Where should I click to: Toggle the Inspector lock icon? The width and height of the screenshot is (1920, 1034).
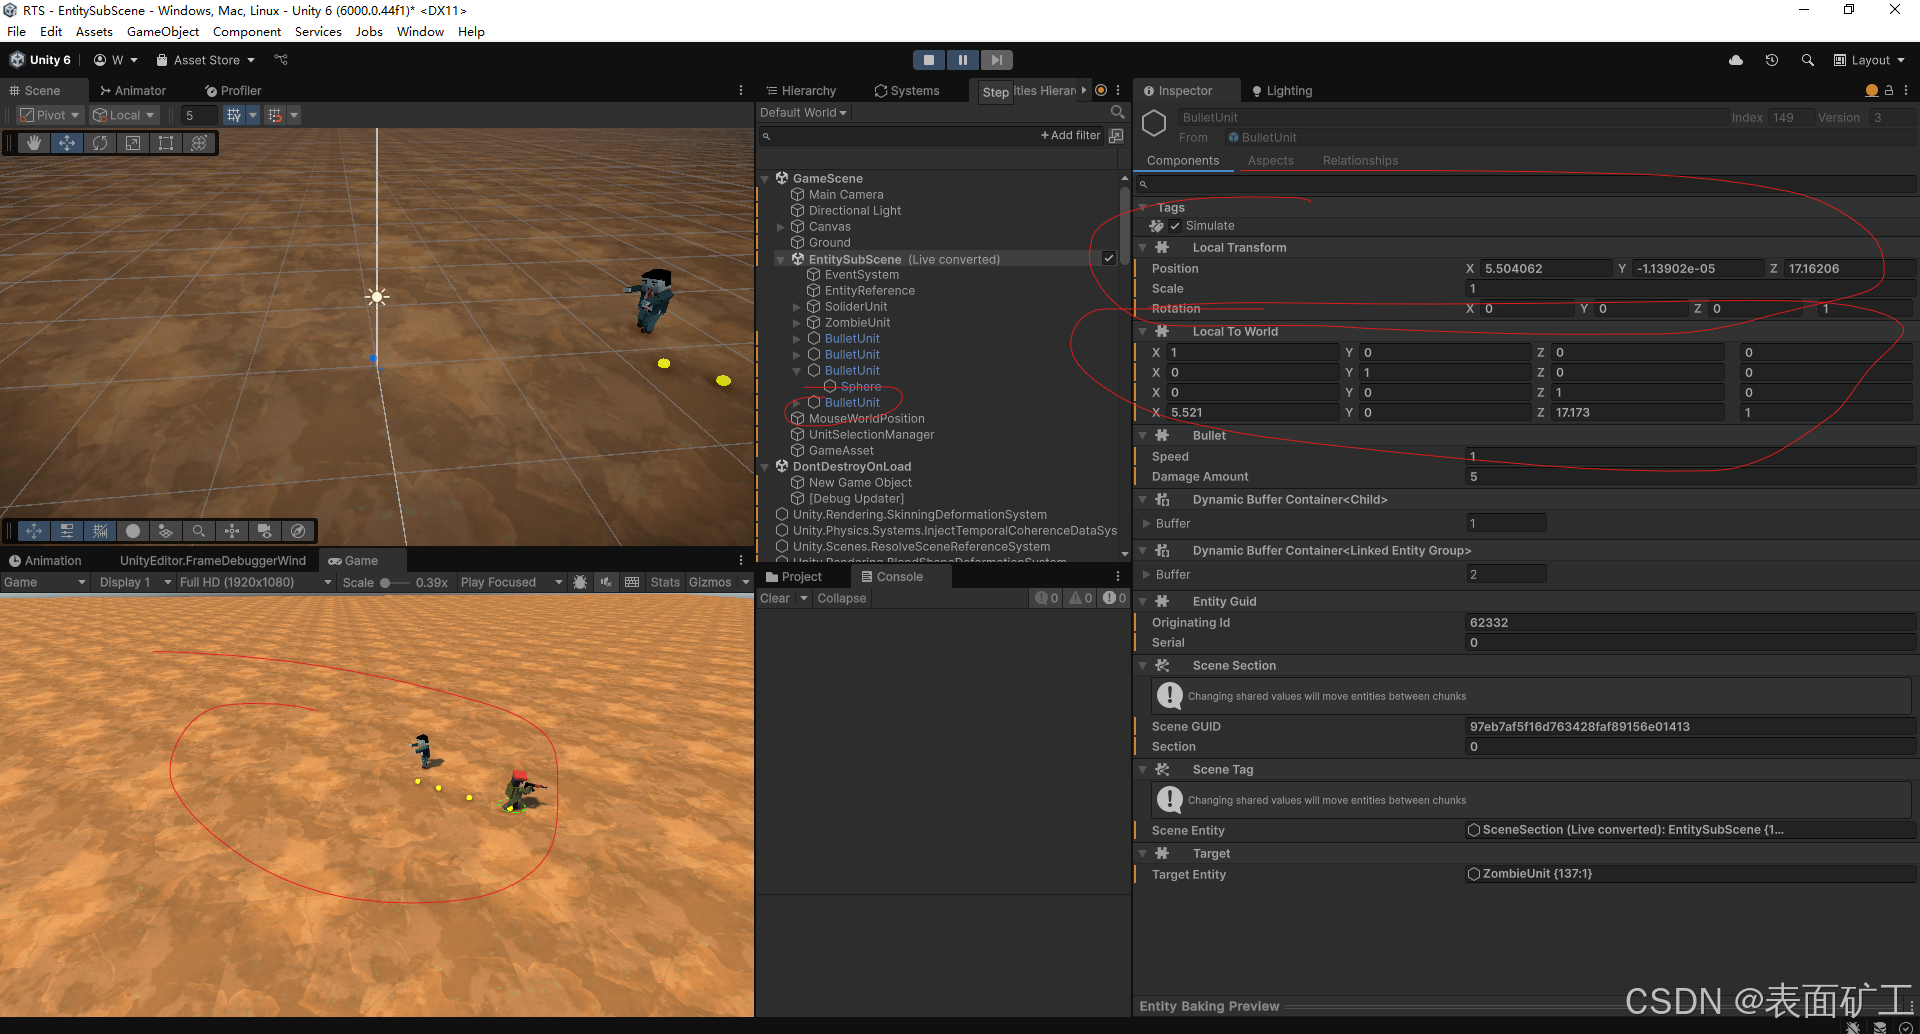point(1889,90)
